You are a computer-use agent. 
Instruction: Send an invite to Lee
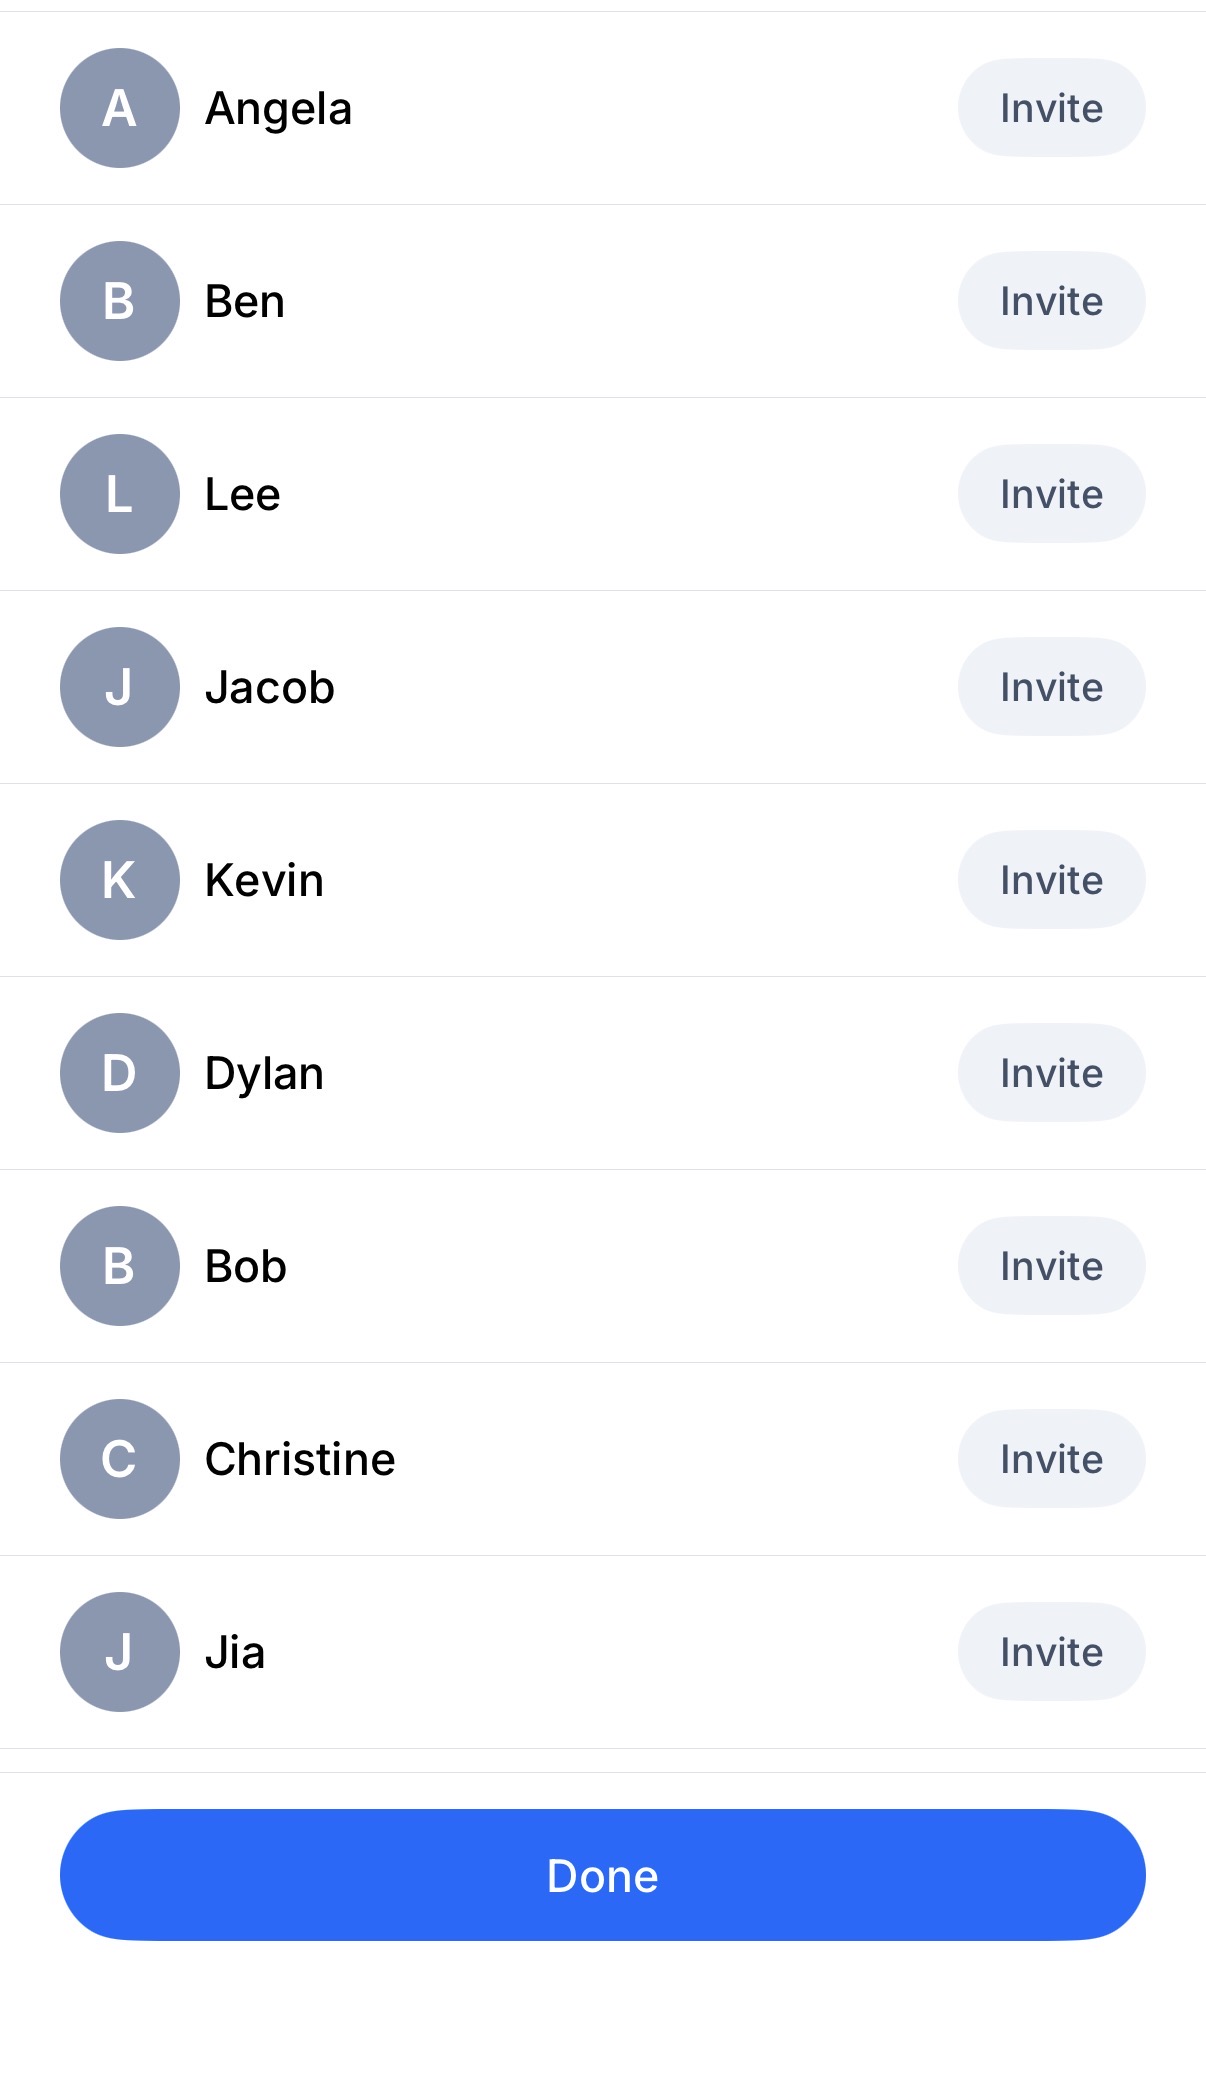click(x=1051, y=494)
